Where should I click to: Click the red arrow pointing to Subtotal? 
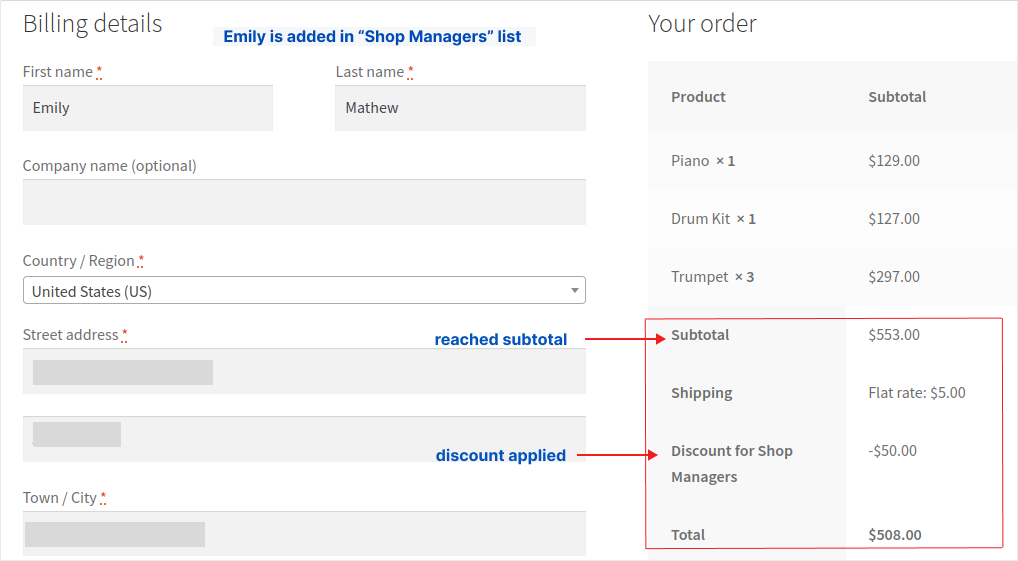tap(625, 339)
